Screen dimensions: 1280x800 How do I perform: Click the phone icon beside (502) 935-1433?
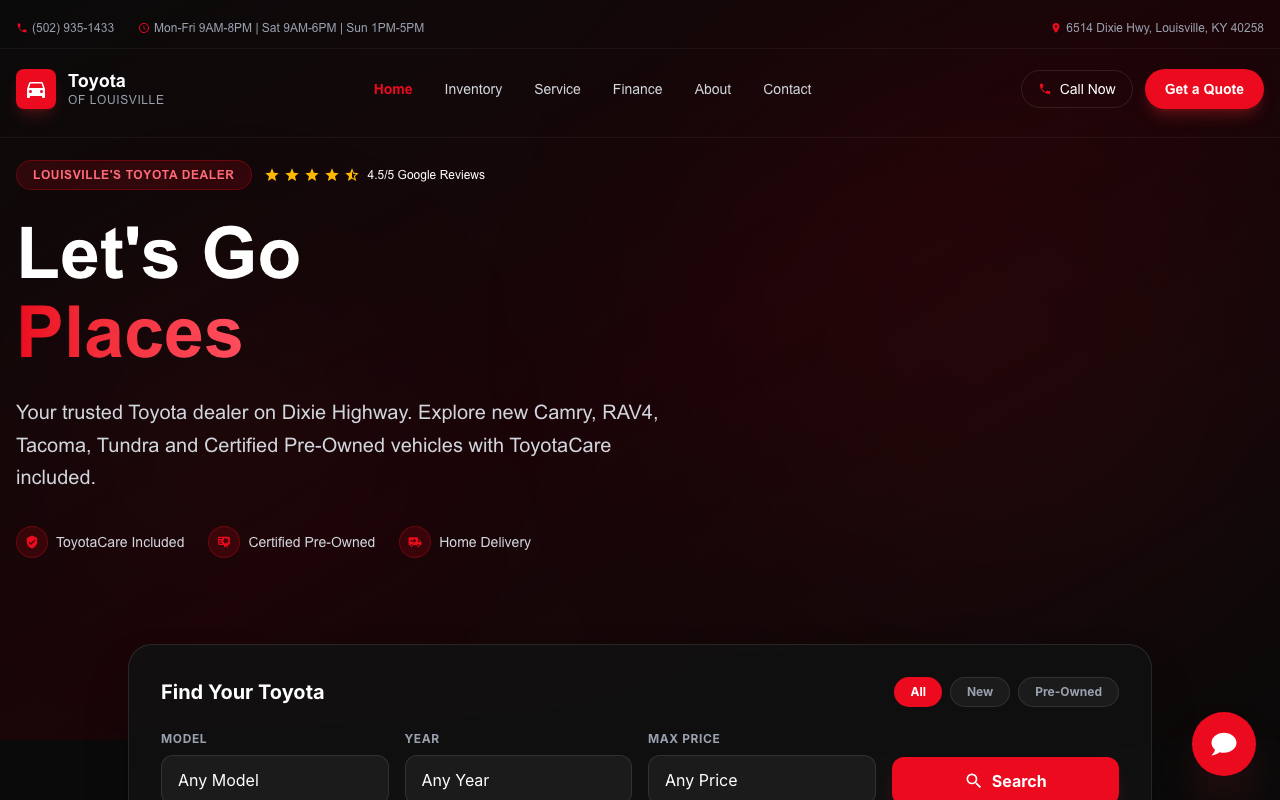22,28
